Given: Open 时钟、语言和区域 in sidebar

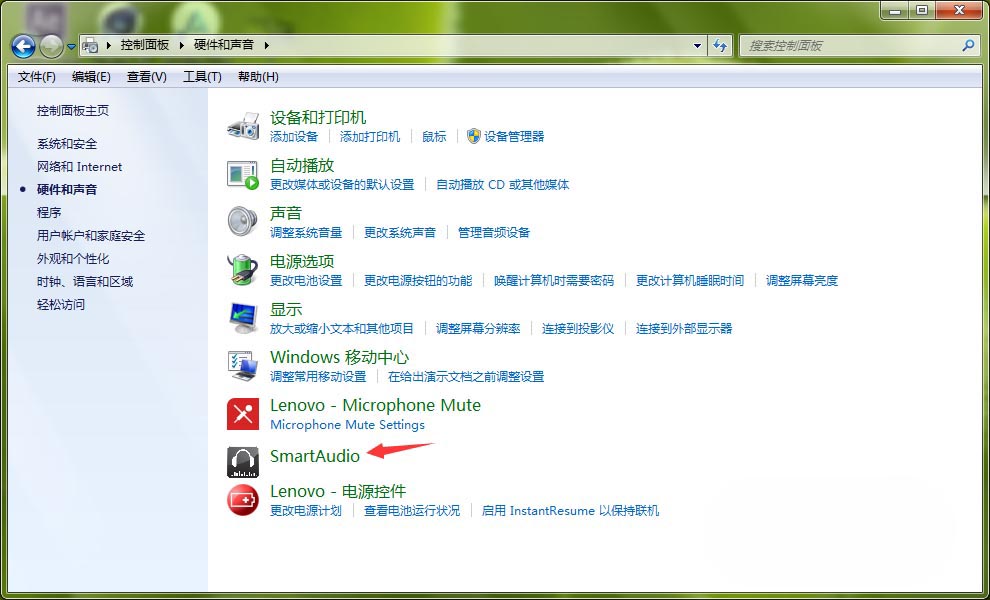Looking at the screenshot, I should tap(85, 282).
